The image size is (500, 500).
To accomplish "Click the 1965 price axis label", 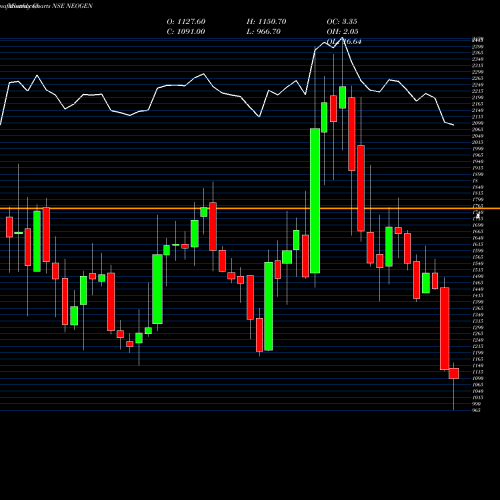I will point(478,155).
